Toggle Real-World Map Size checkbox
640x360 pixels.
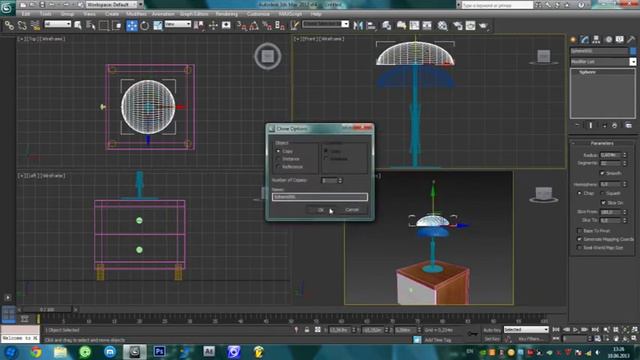point(580,247)
